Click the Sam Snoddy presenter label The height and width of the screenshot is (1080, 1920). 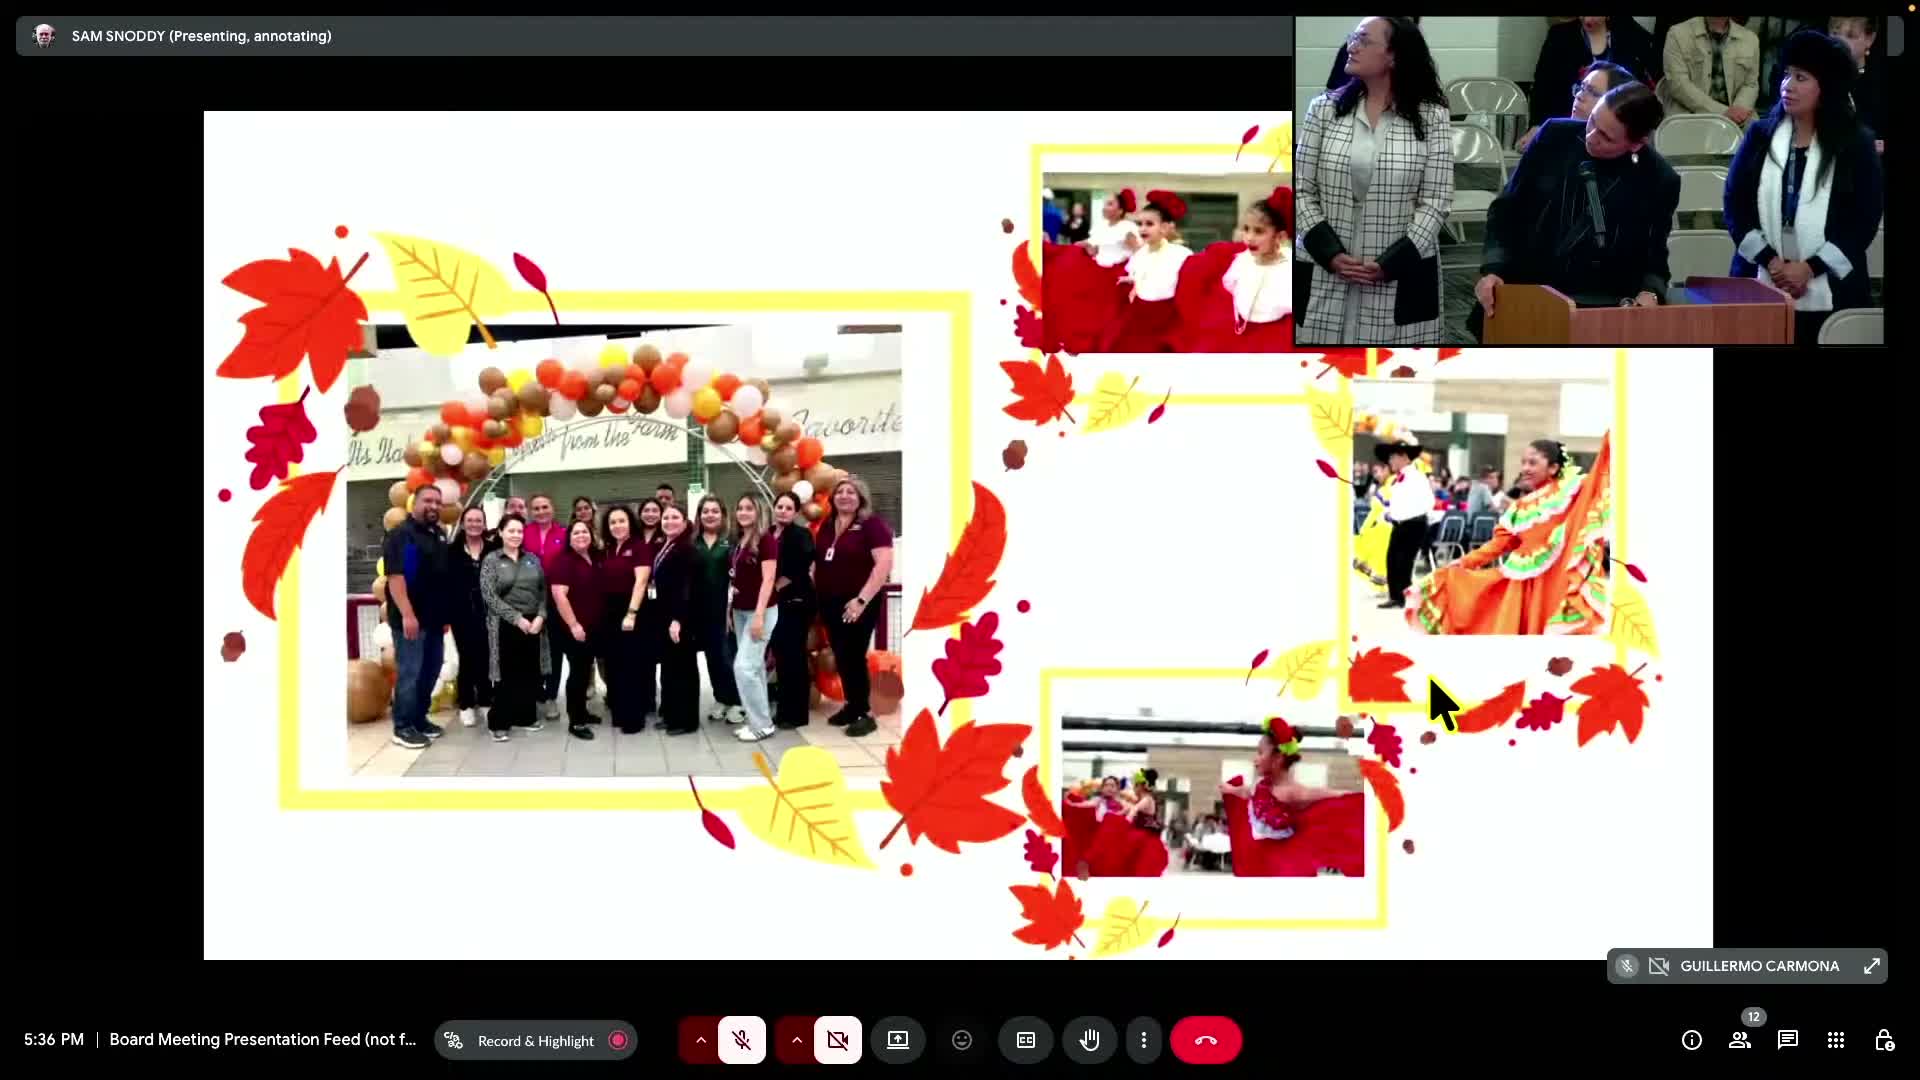tap(201, 36)
